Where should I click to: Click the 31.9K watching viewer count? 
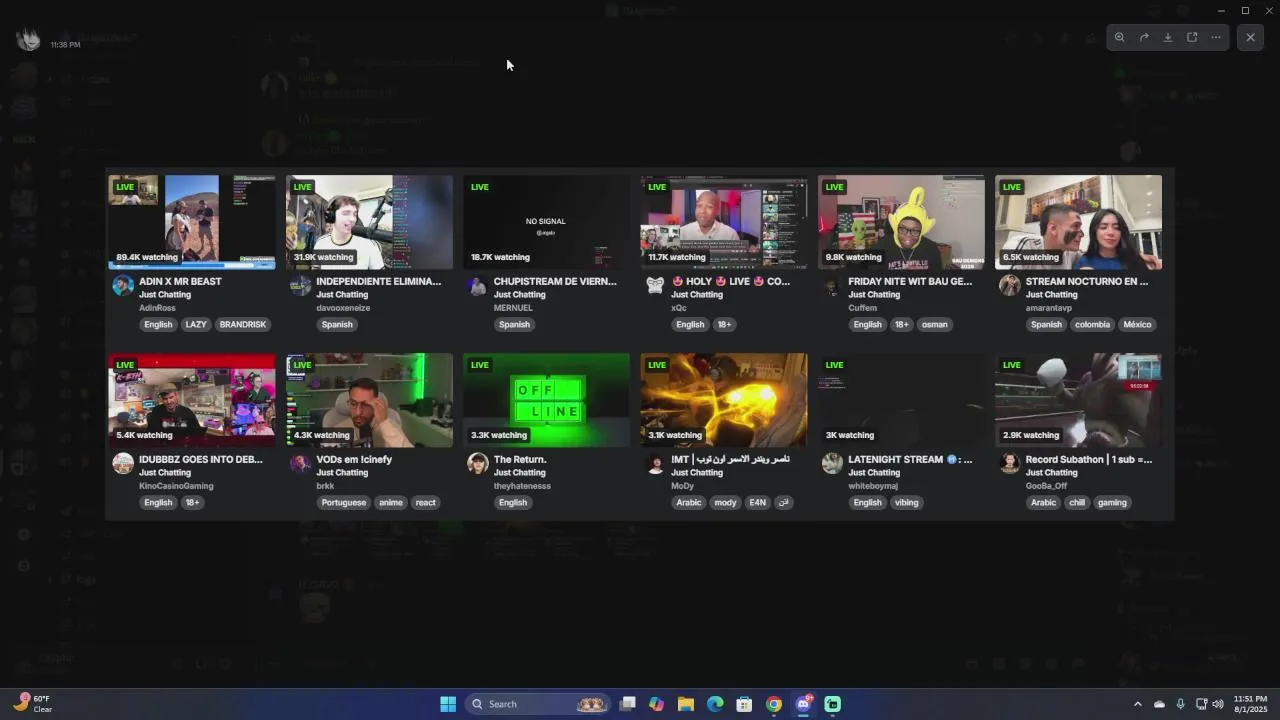323,257
